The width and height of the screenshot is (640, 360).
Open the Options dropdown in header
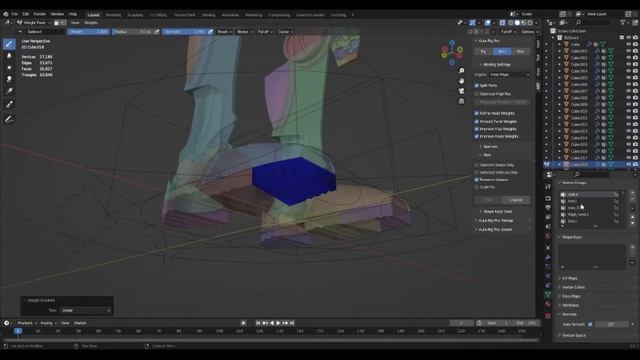(529, 31)
